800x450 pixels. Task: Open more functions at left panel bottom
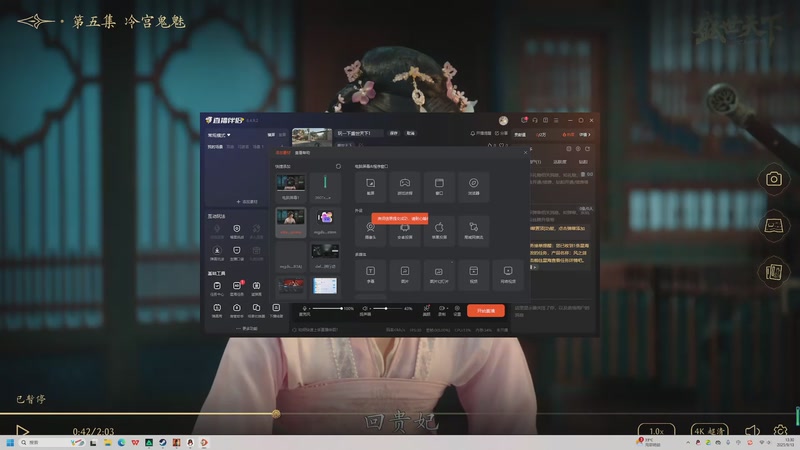tap(247, 329)
